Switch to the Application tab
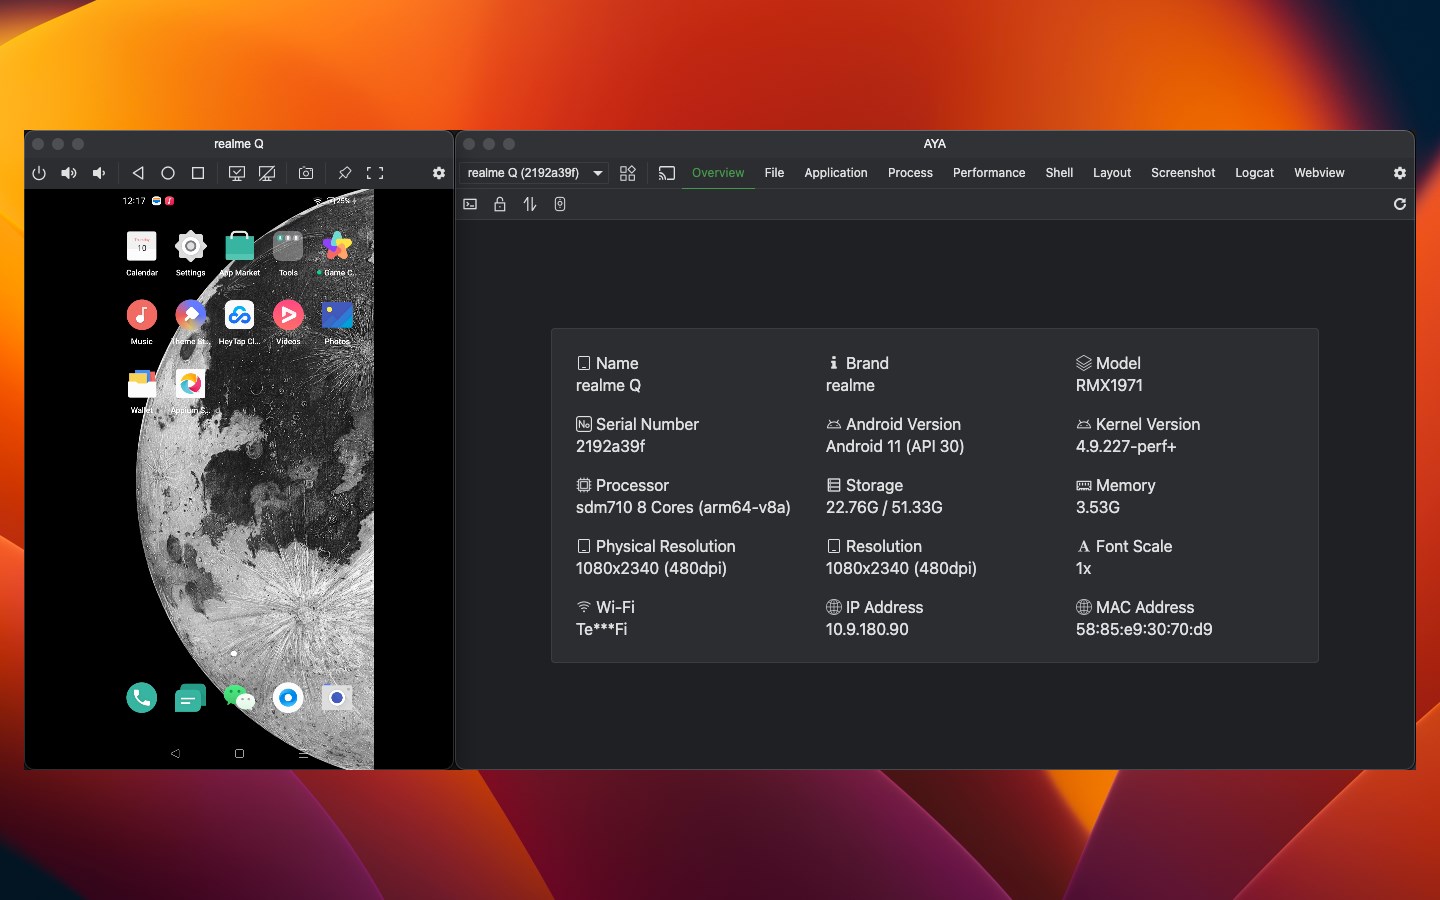 pyautogui.click(x=836, y=173)
